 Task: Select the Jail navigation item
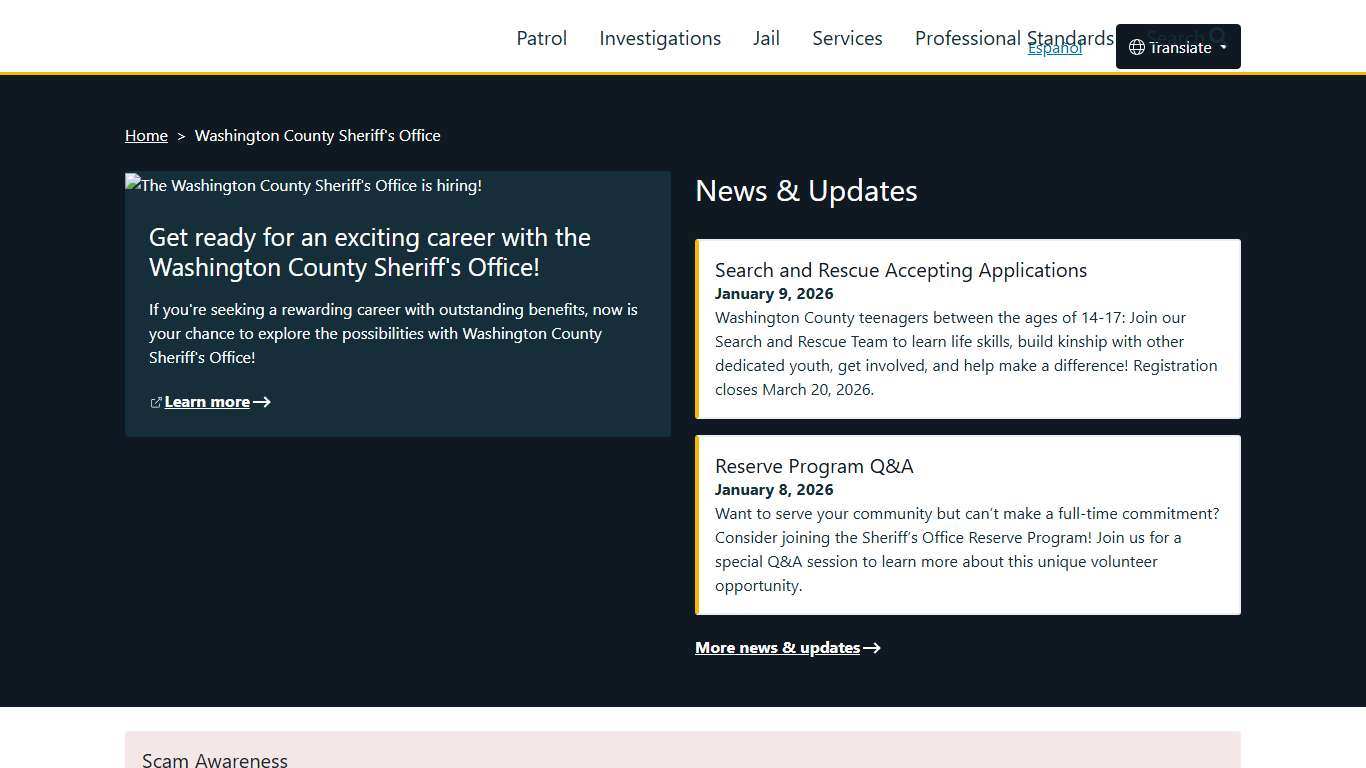pos(766,38)
